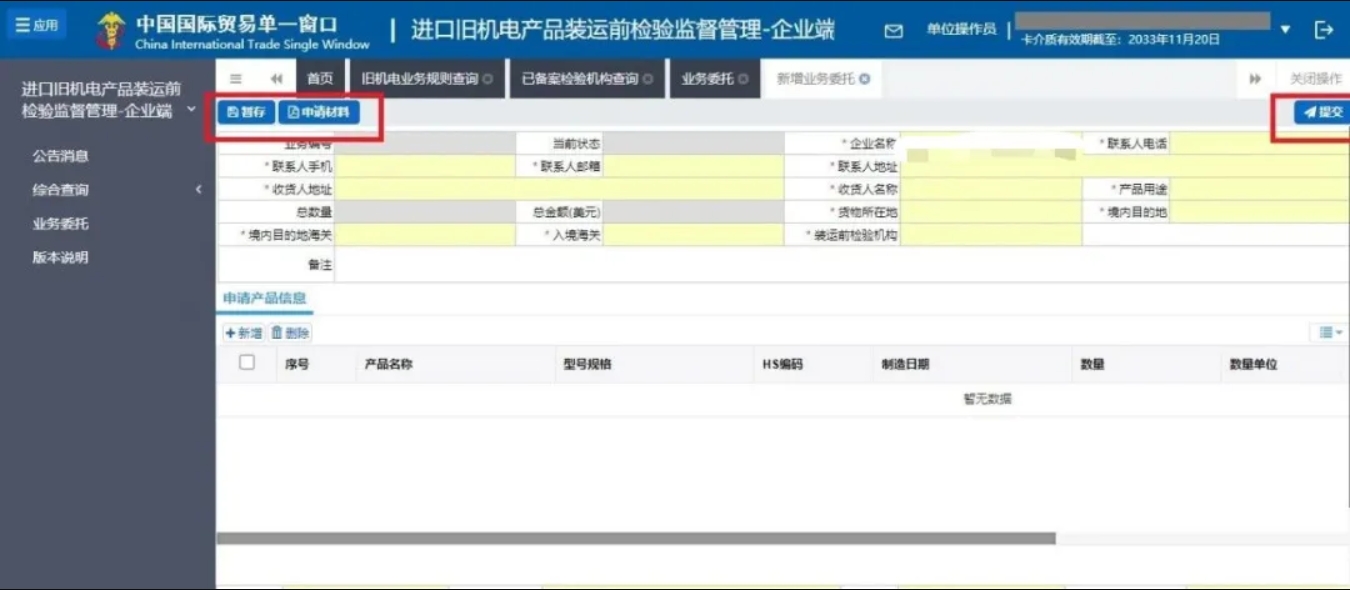Open the table column settings dropdown
Viewport: 1350px width, 590px height.
(1329, 333)
